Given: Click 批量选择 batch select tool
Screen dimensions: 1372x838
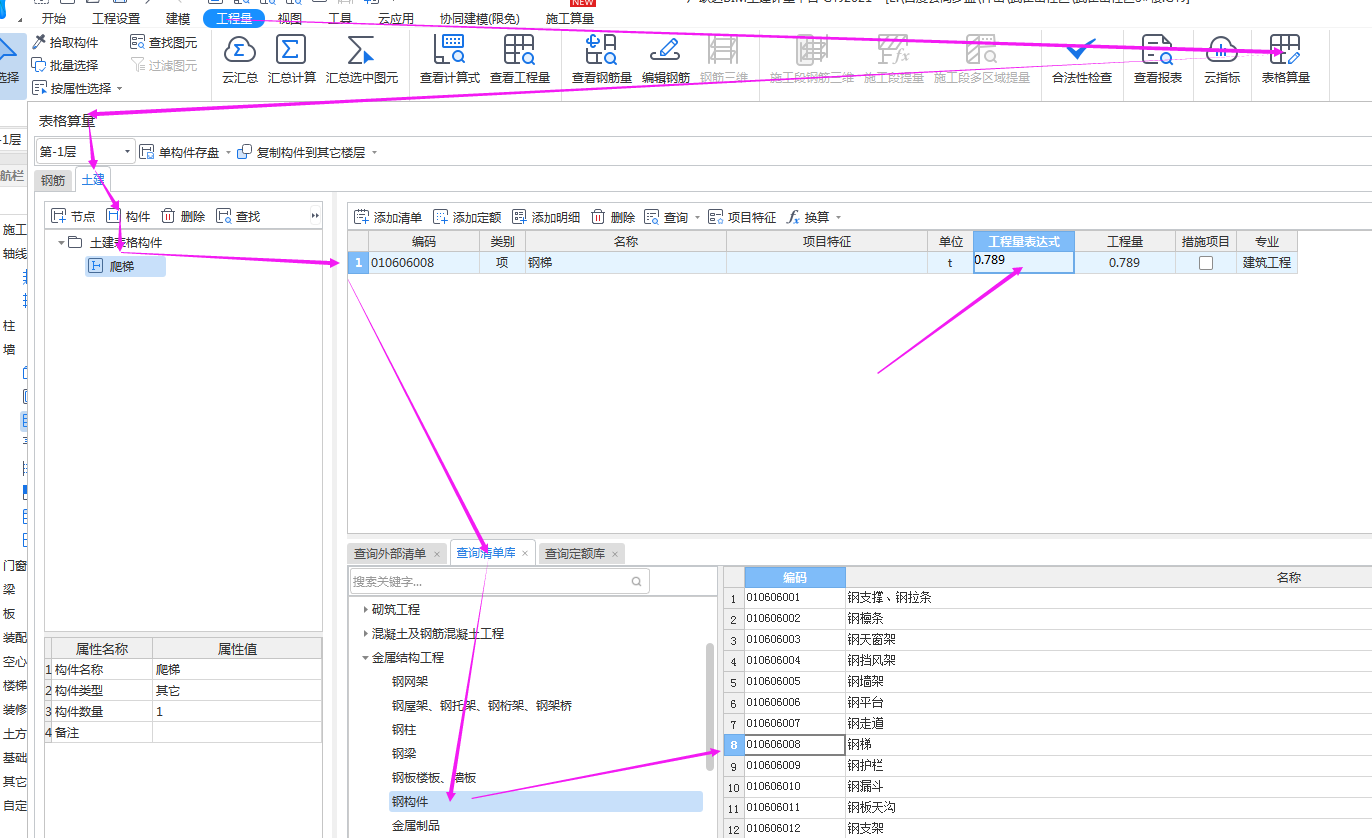Looking at the screenshot, I should (x=65, y=65).
